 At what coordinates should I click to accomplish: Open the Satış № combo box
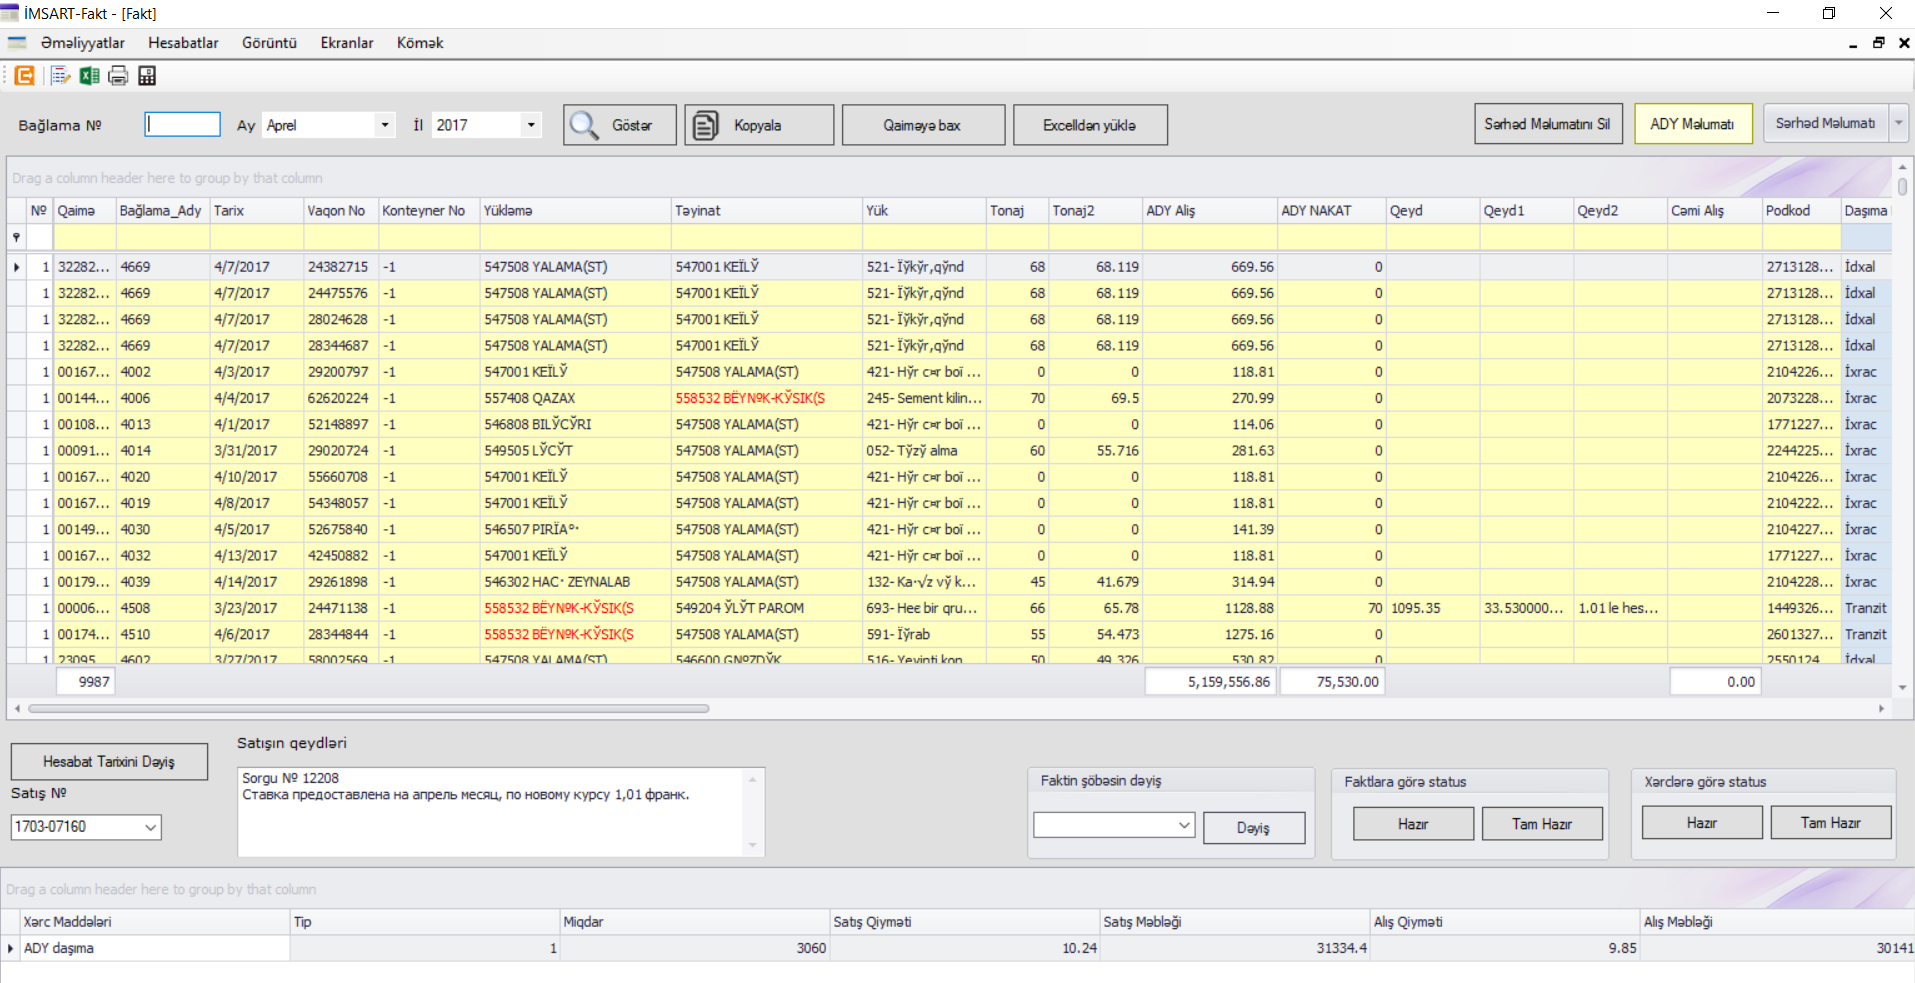tap(151, 827)
